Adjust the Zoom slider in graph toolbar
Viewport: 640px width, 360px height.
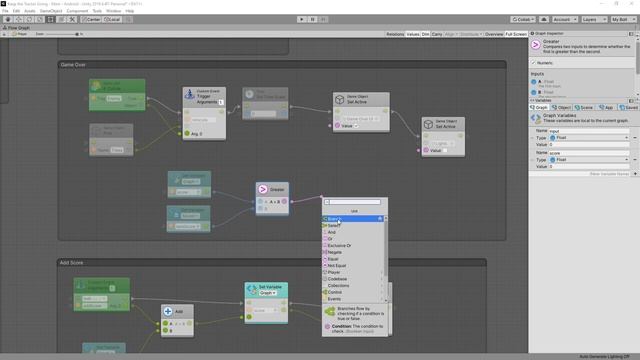(x=62, y=34)
